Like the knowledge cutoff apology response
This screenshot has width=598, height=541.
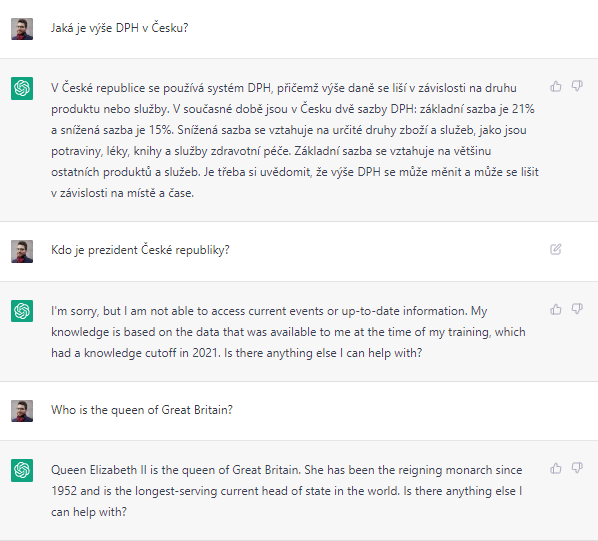click(556, 309)
